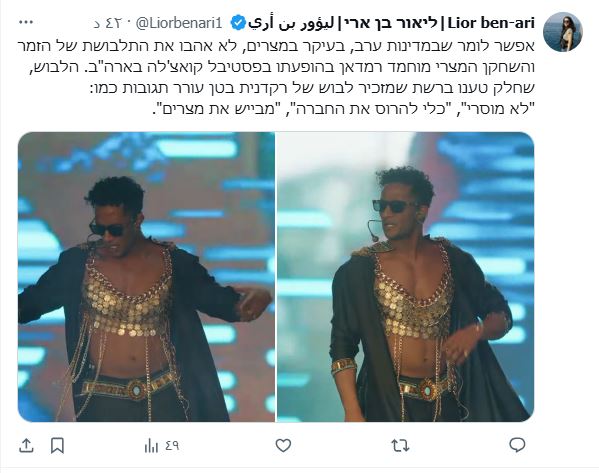Click the retweet arrows icon
Screen dimensions: 599x473
click(400, 445)
